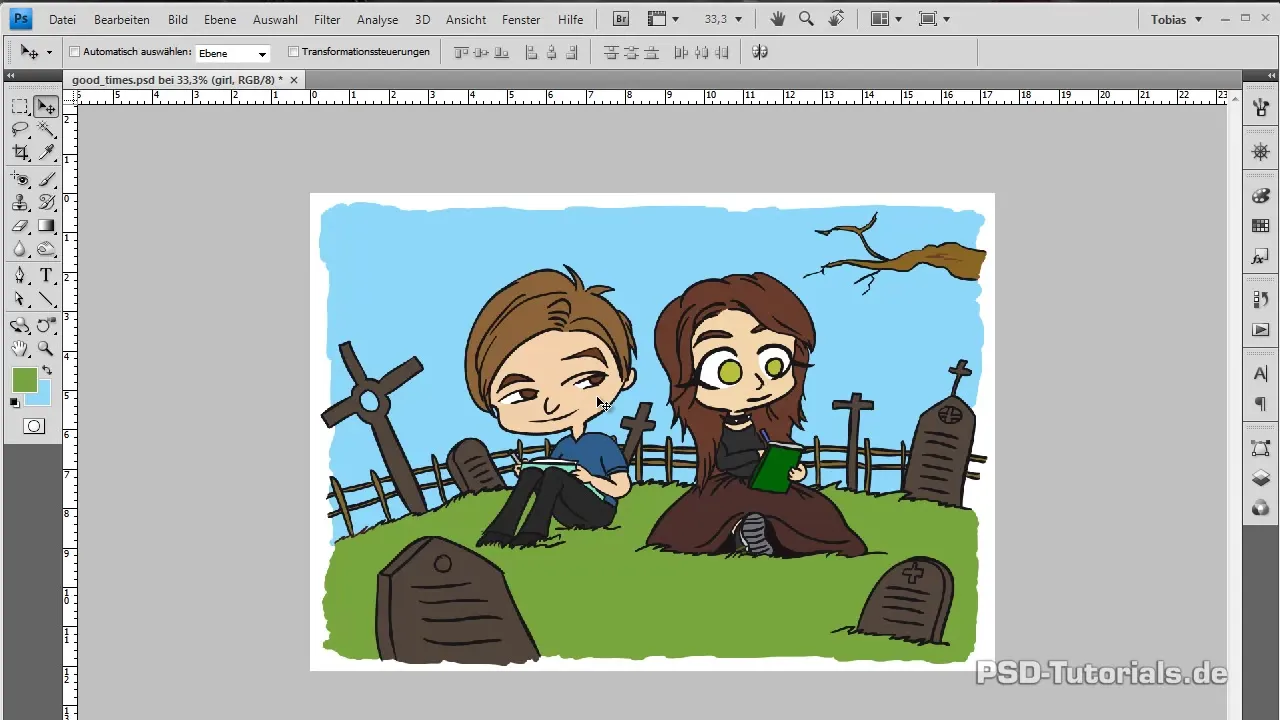Click the Zoom tool in application bar

coord(806,19)
